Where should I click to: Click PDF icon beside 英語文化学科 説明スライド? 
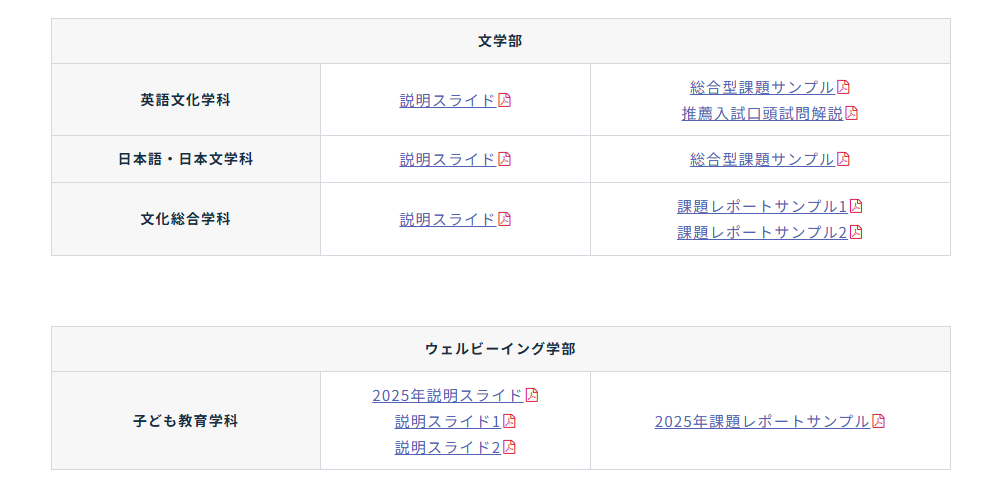click(505, 100)
